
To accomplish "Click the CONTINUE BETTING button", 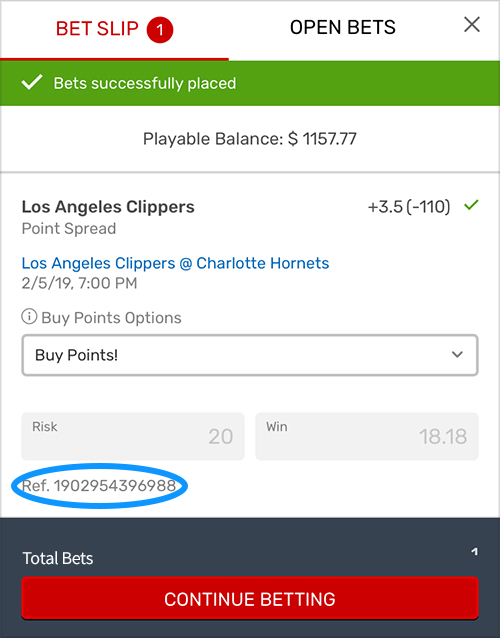I will (x=250, y=598).
